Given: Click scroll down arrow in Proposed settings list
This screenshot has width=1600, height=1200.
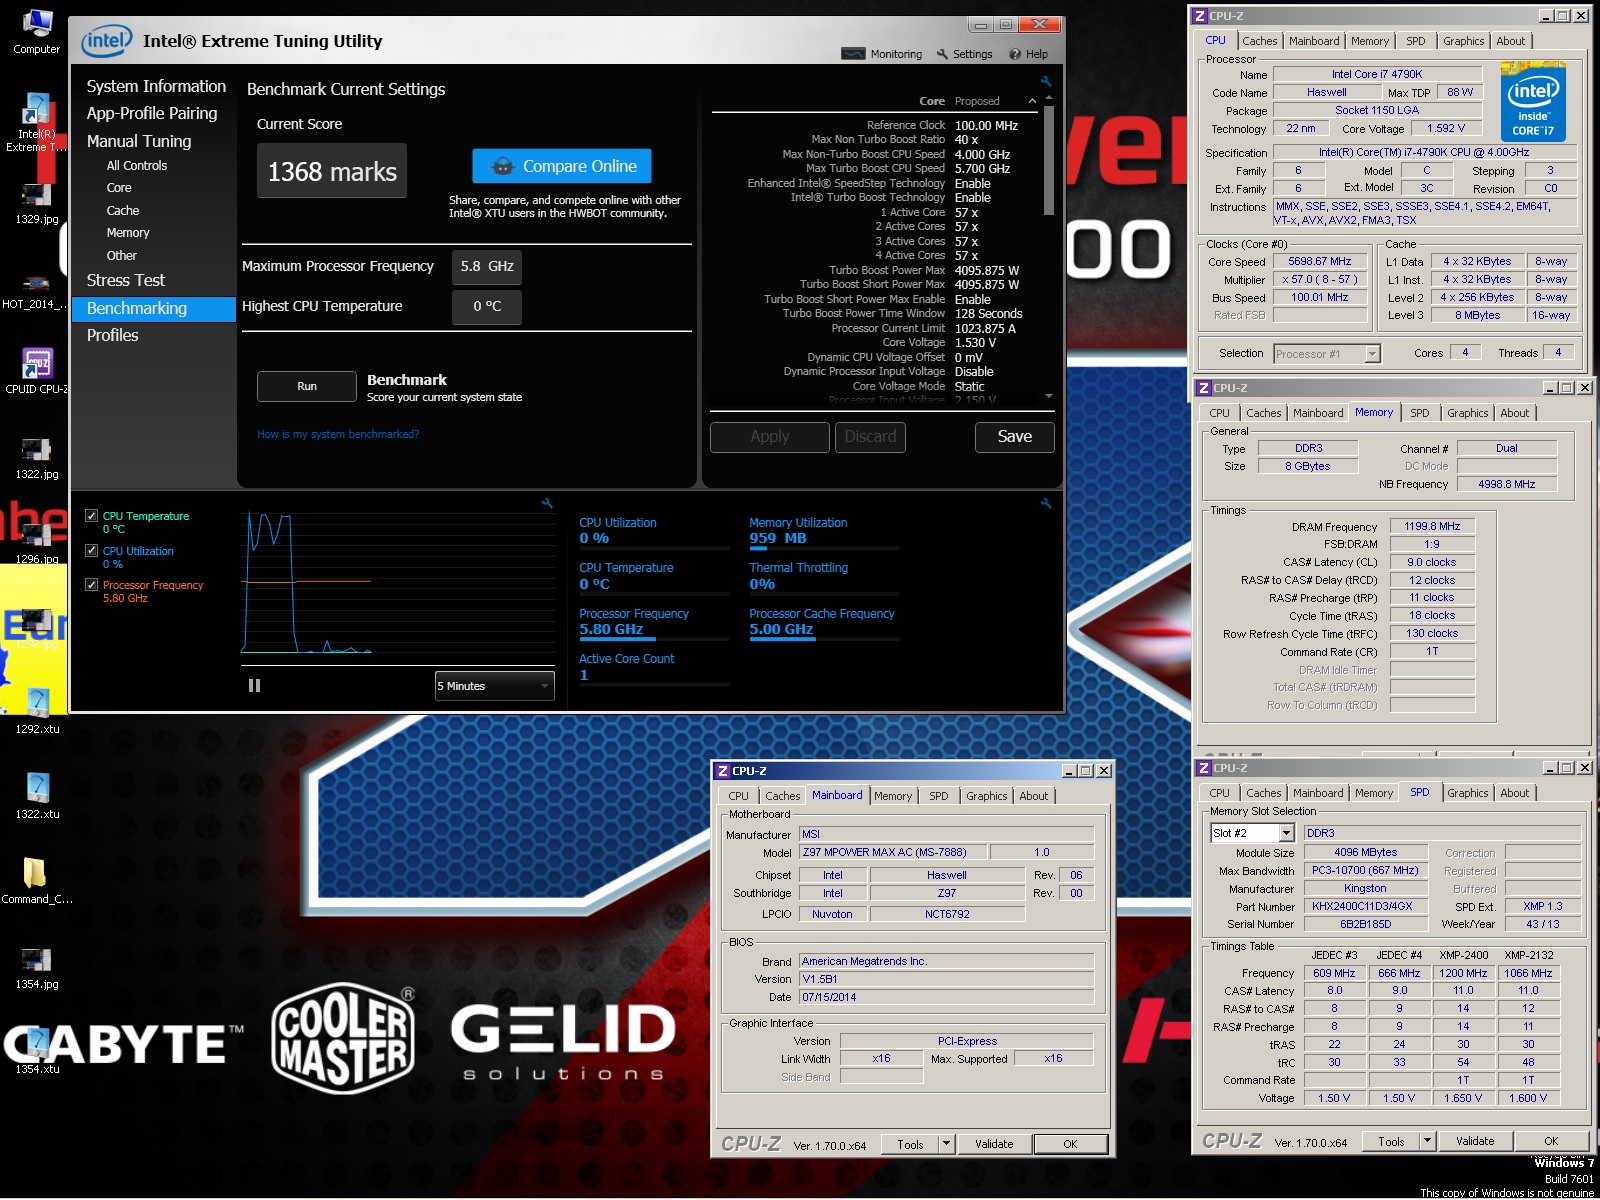Looking at the screenshot, I should click(1049, 396).
